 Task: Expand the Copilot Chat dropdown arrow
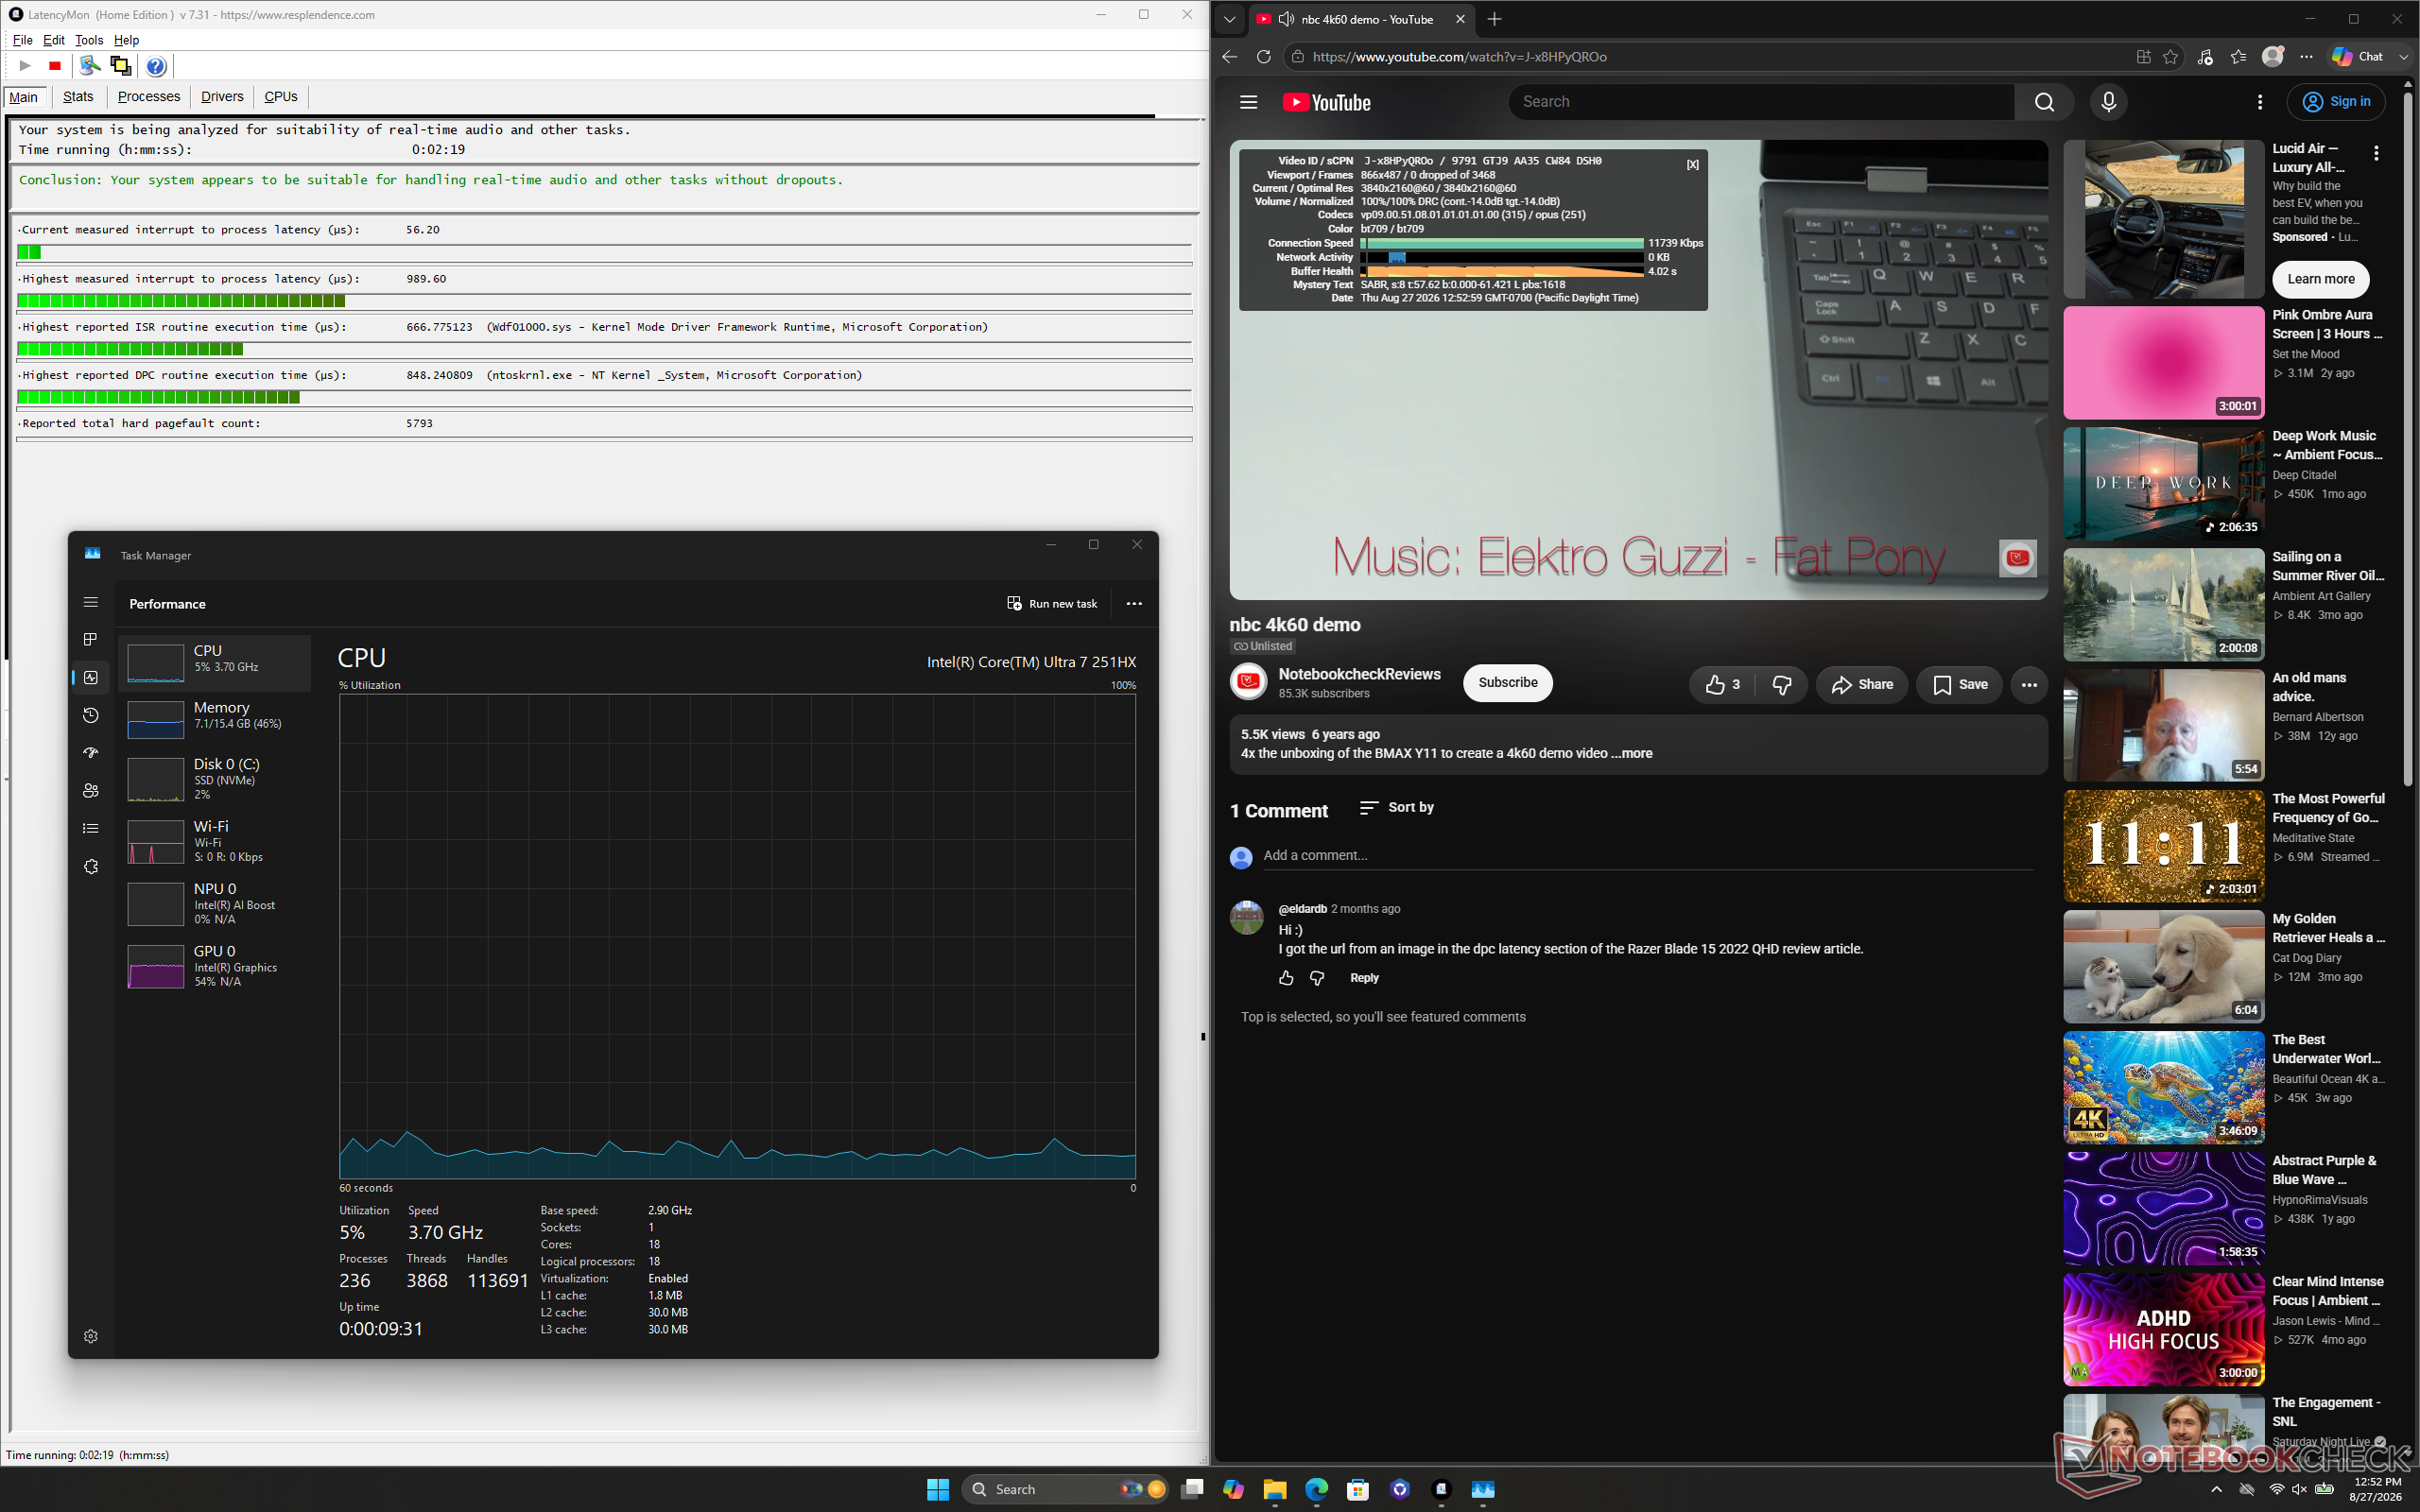click(2404, 57)
